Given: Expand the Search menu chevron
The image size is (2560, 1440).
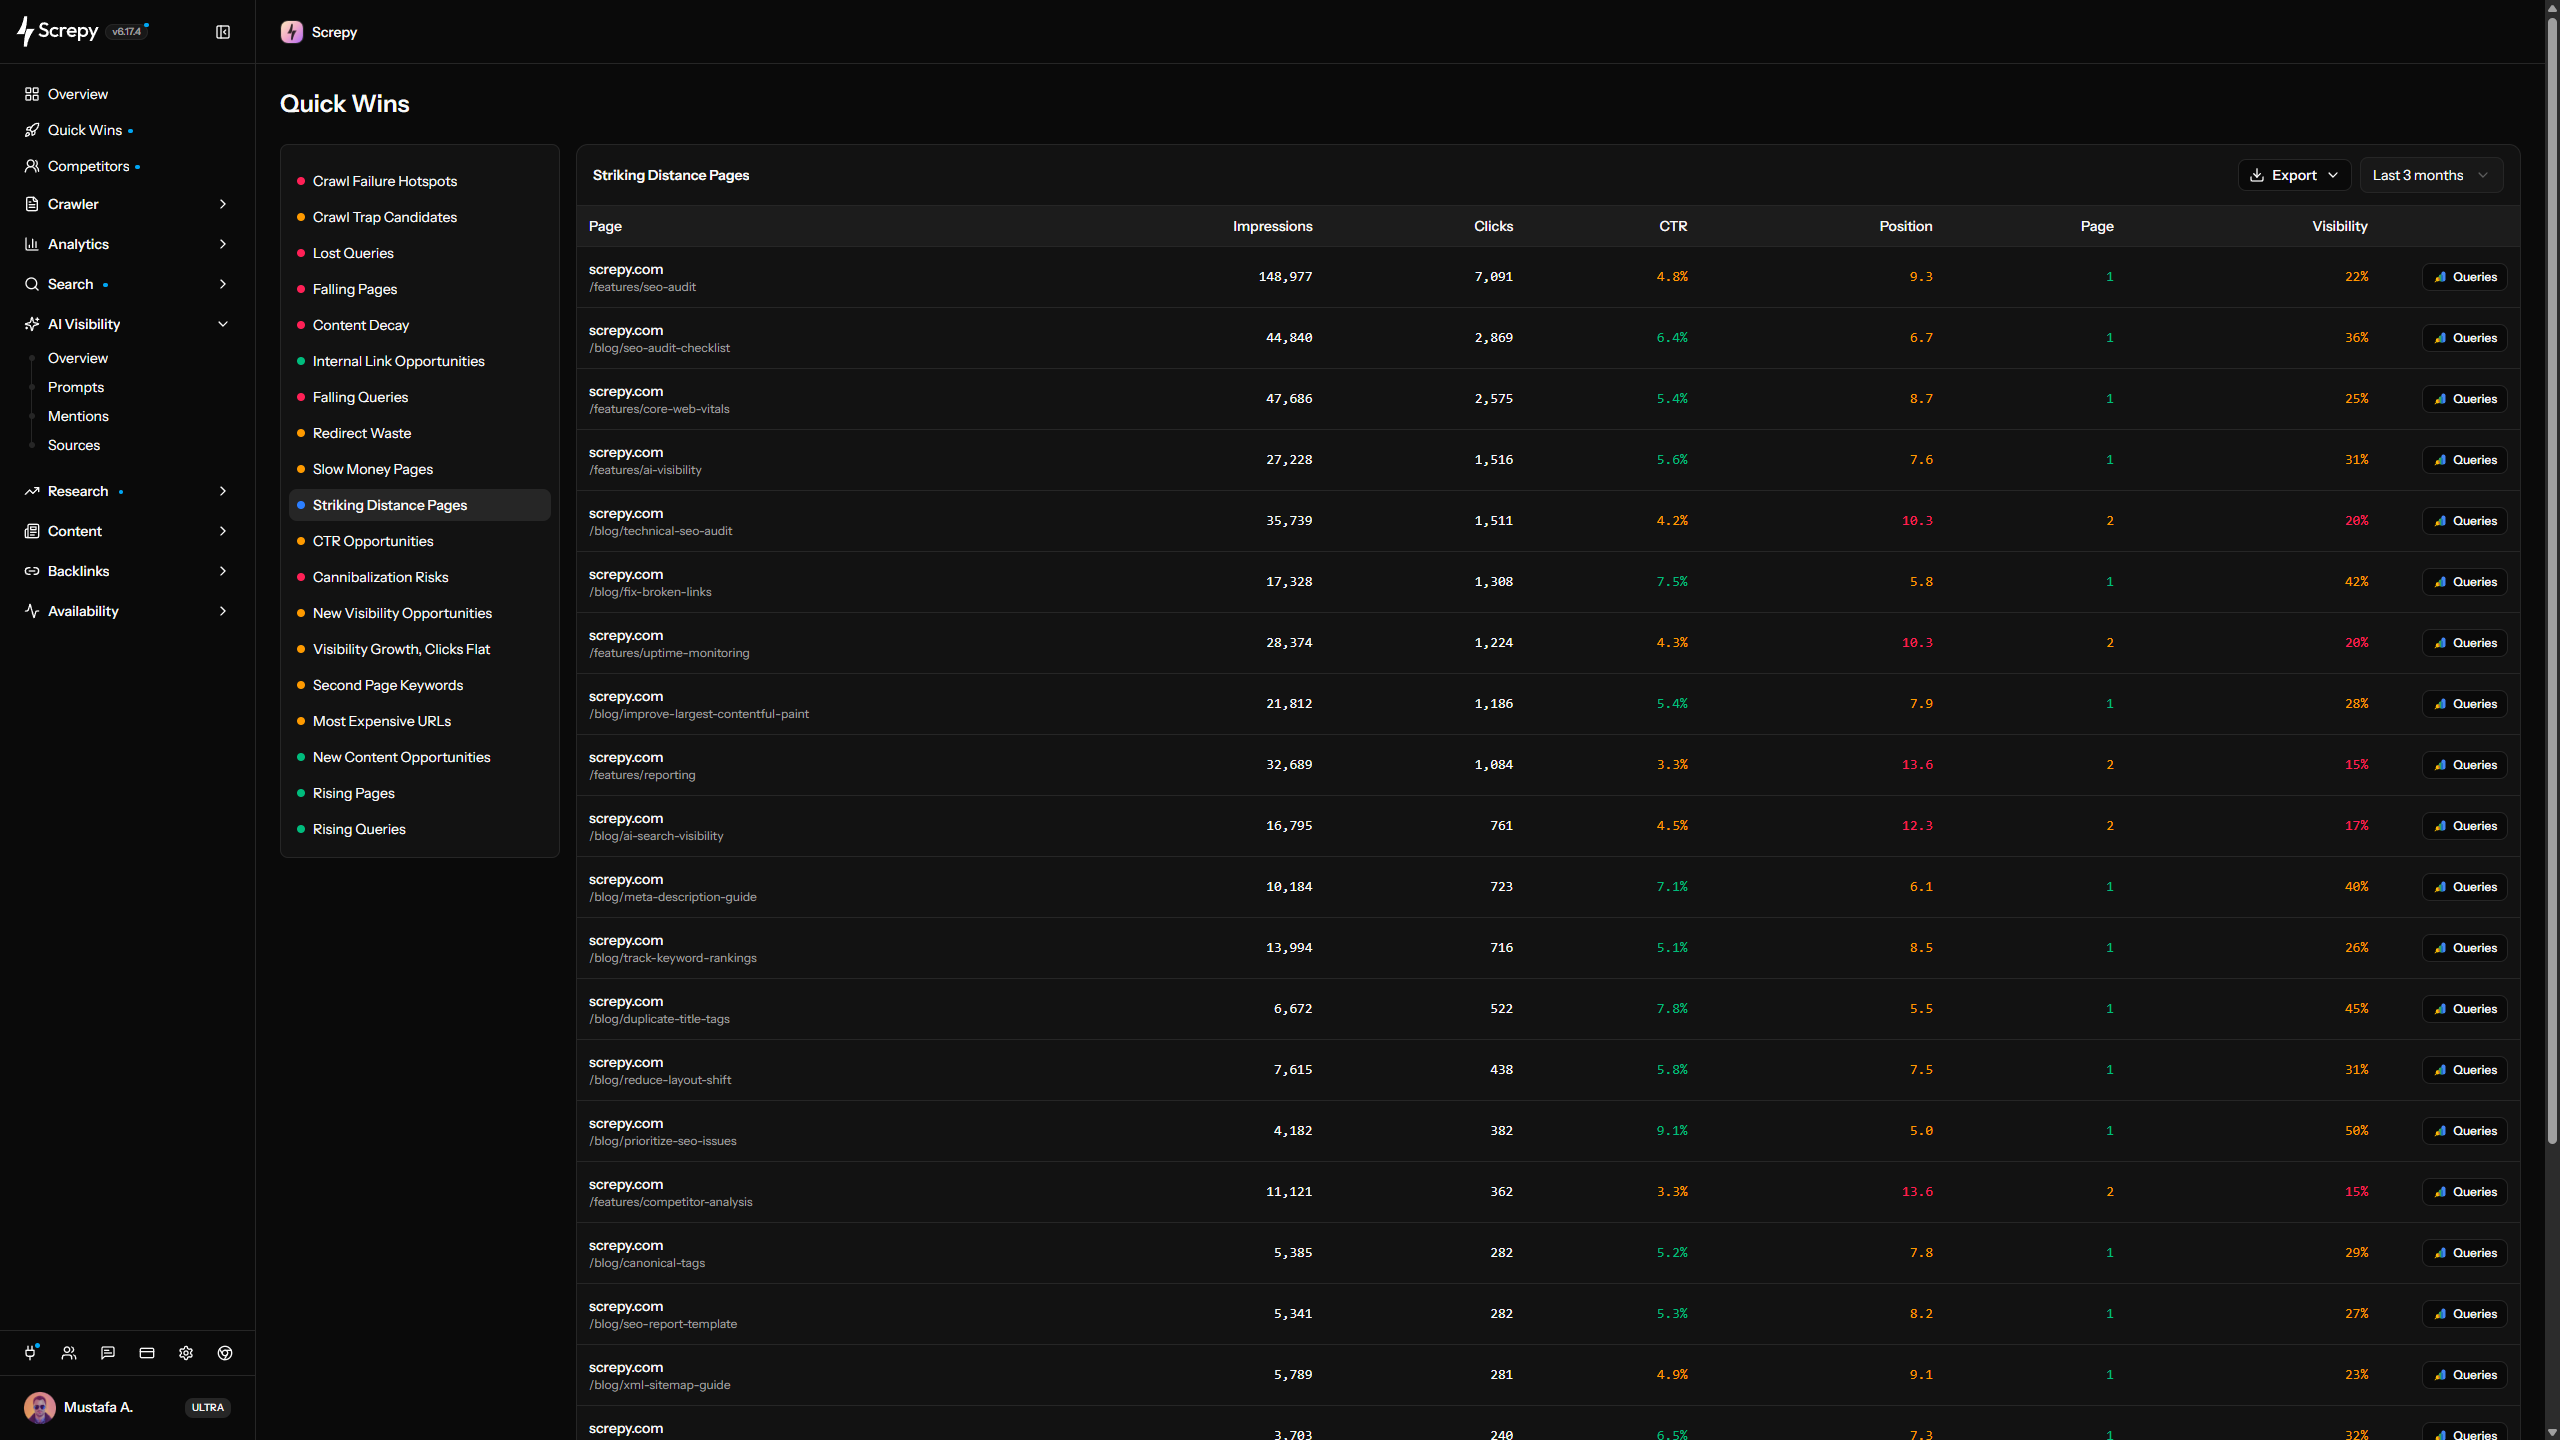Looking at the screenshot, I should [223, 284].
